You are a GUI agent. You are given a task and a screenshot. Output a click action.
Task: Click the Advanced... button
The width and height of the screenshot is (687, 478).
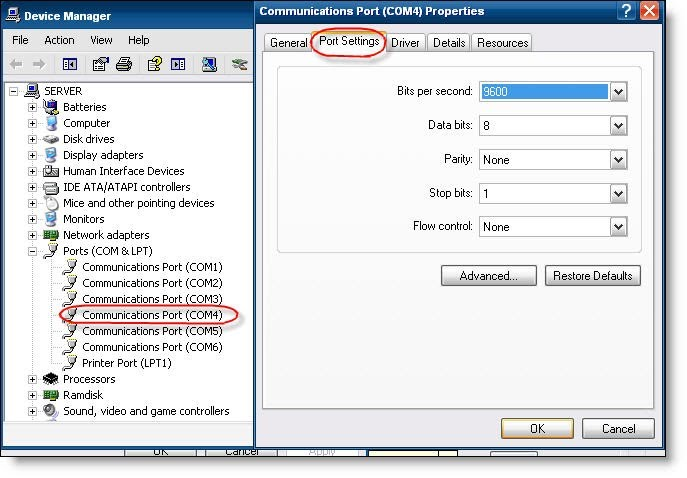(488, 276)
